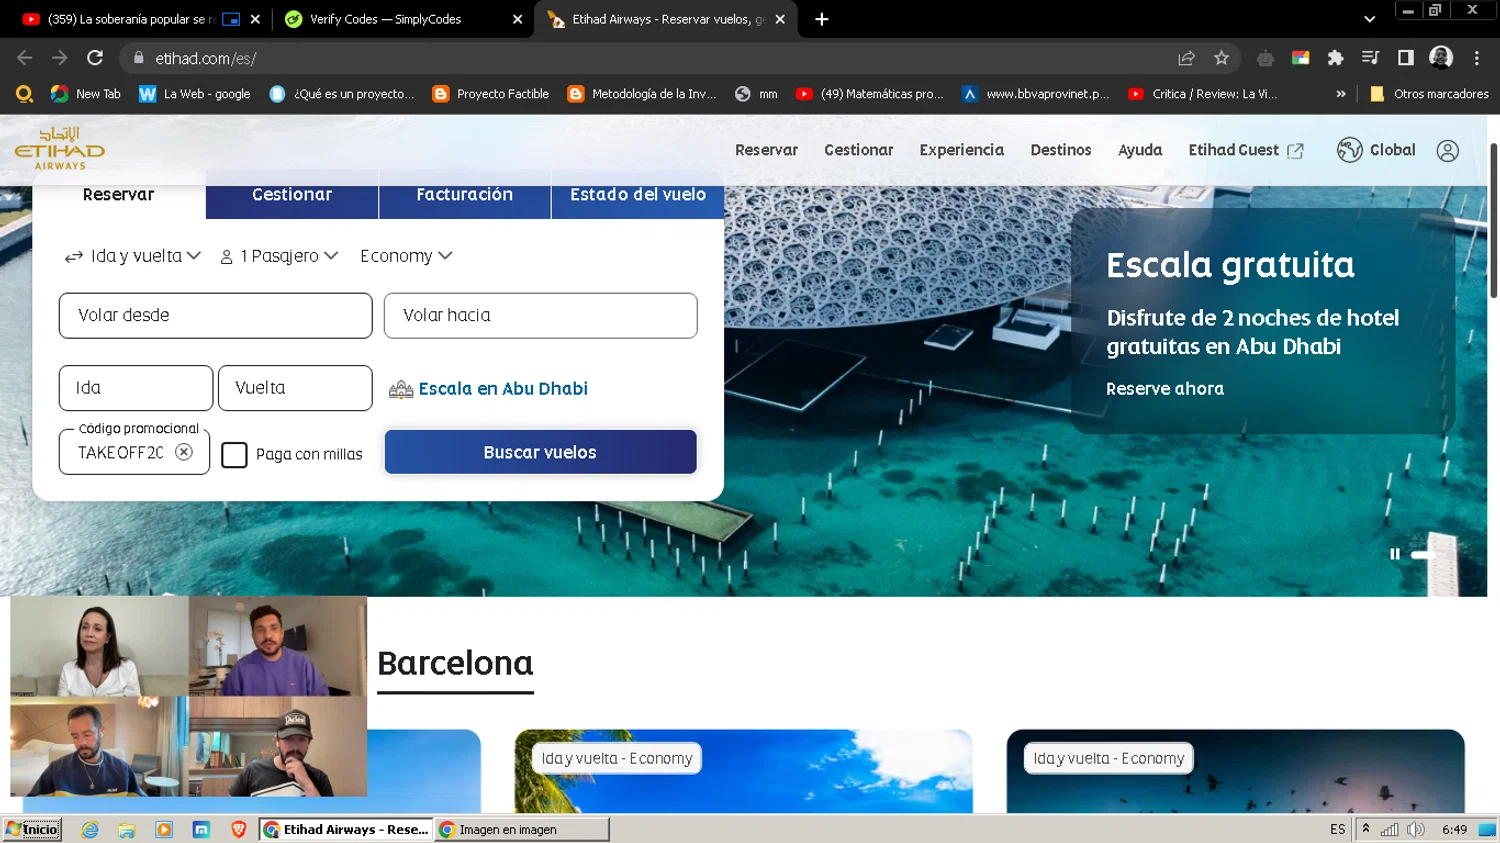Show more bookmarks with the chevron

tap(1340, 94)
